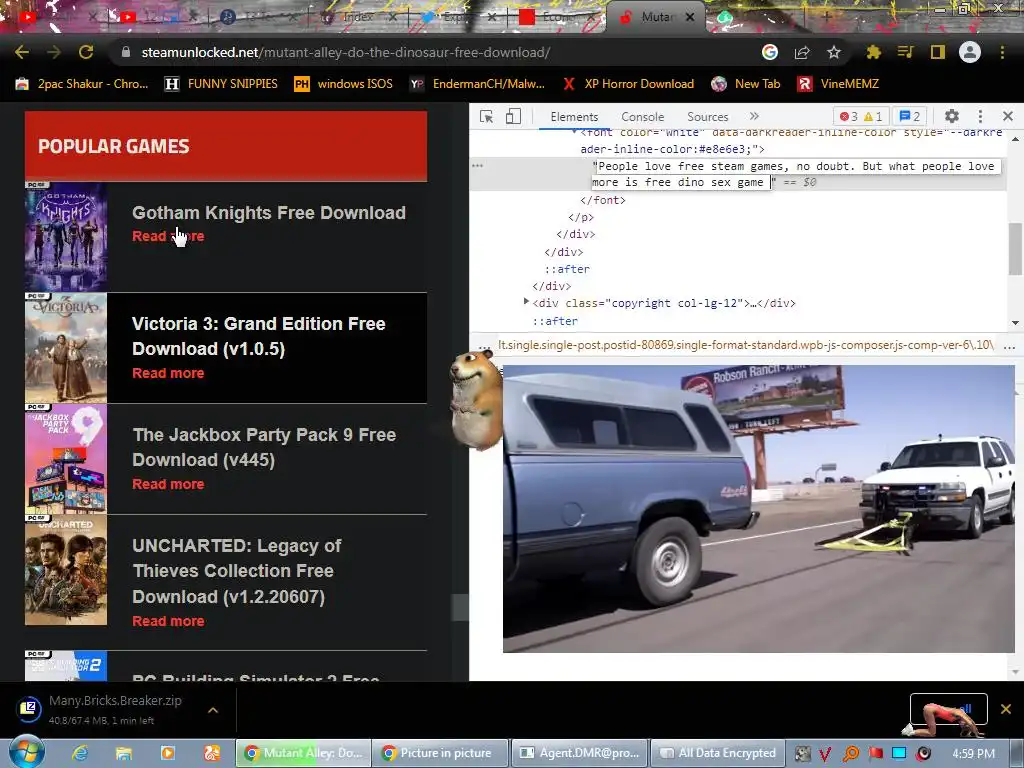Open the Windows Start button

pyautogui.click(x=26, y=752)
